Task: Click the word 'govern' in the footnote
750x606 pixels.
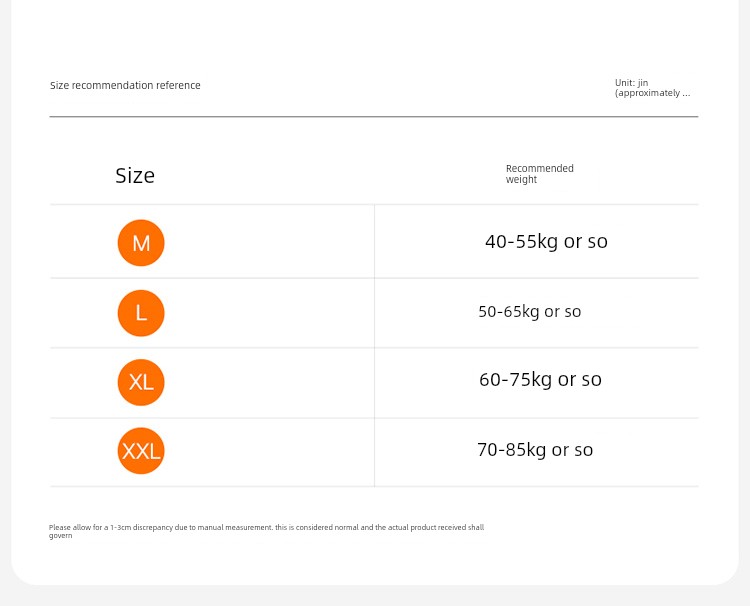Action: (x=61, y=536)
